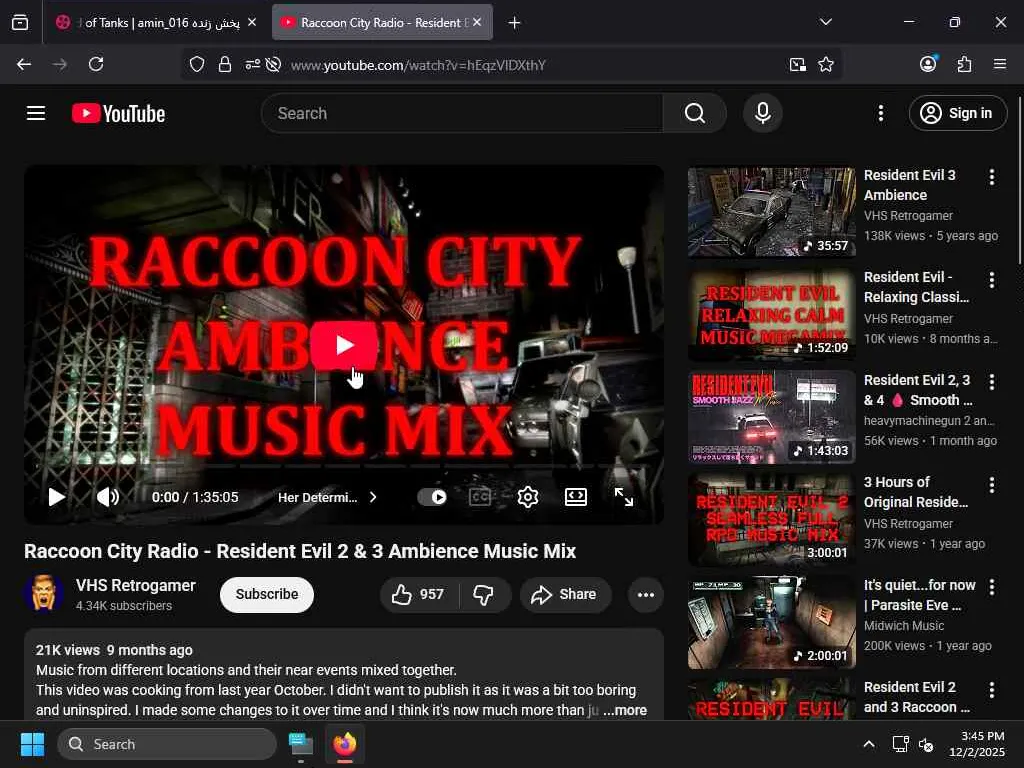1024x768 pixels.
Task: Open blocked autoplay permission icon
Action: click(274, 64)
